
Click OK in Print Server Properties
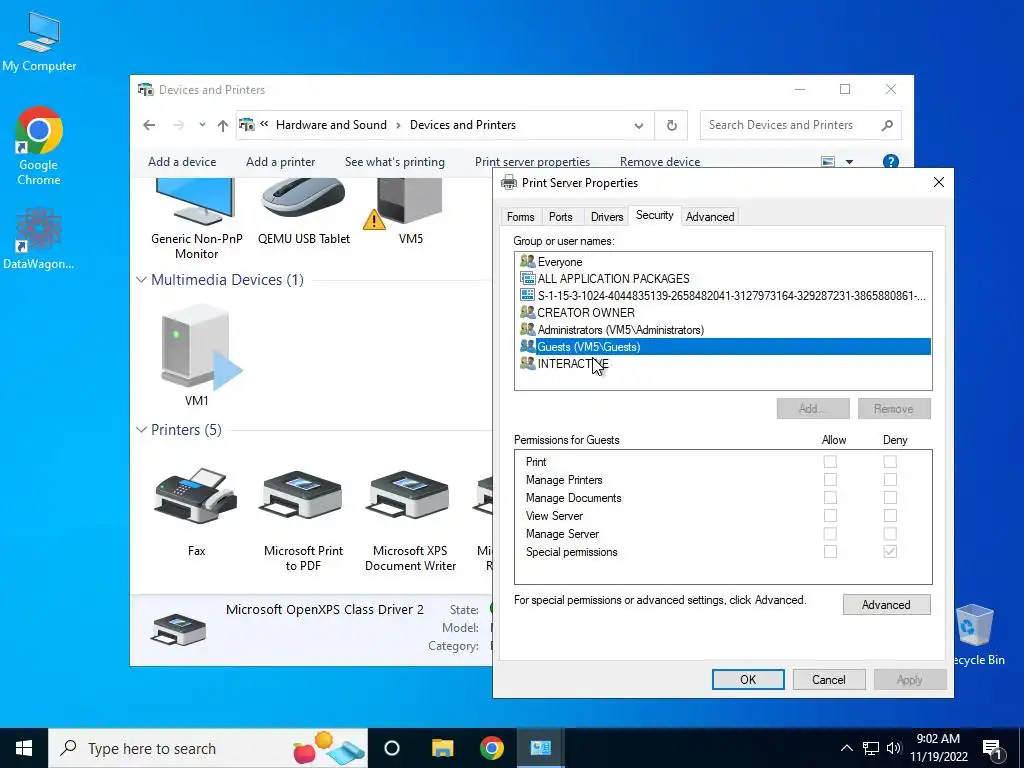pos(748,680)
